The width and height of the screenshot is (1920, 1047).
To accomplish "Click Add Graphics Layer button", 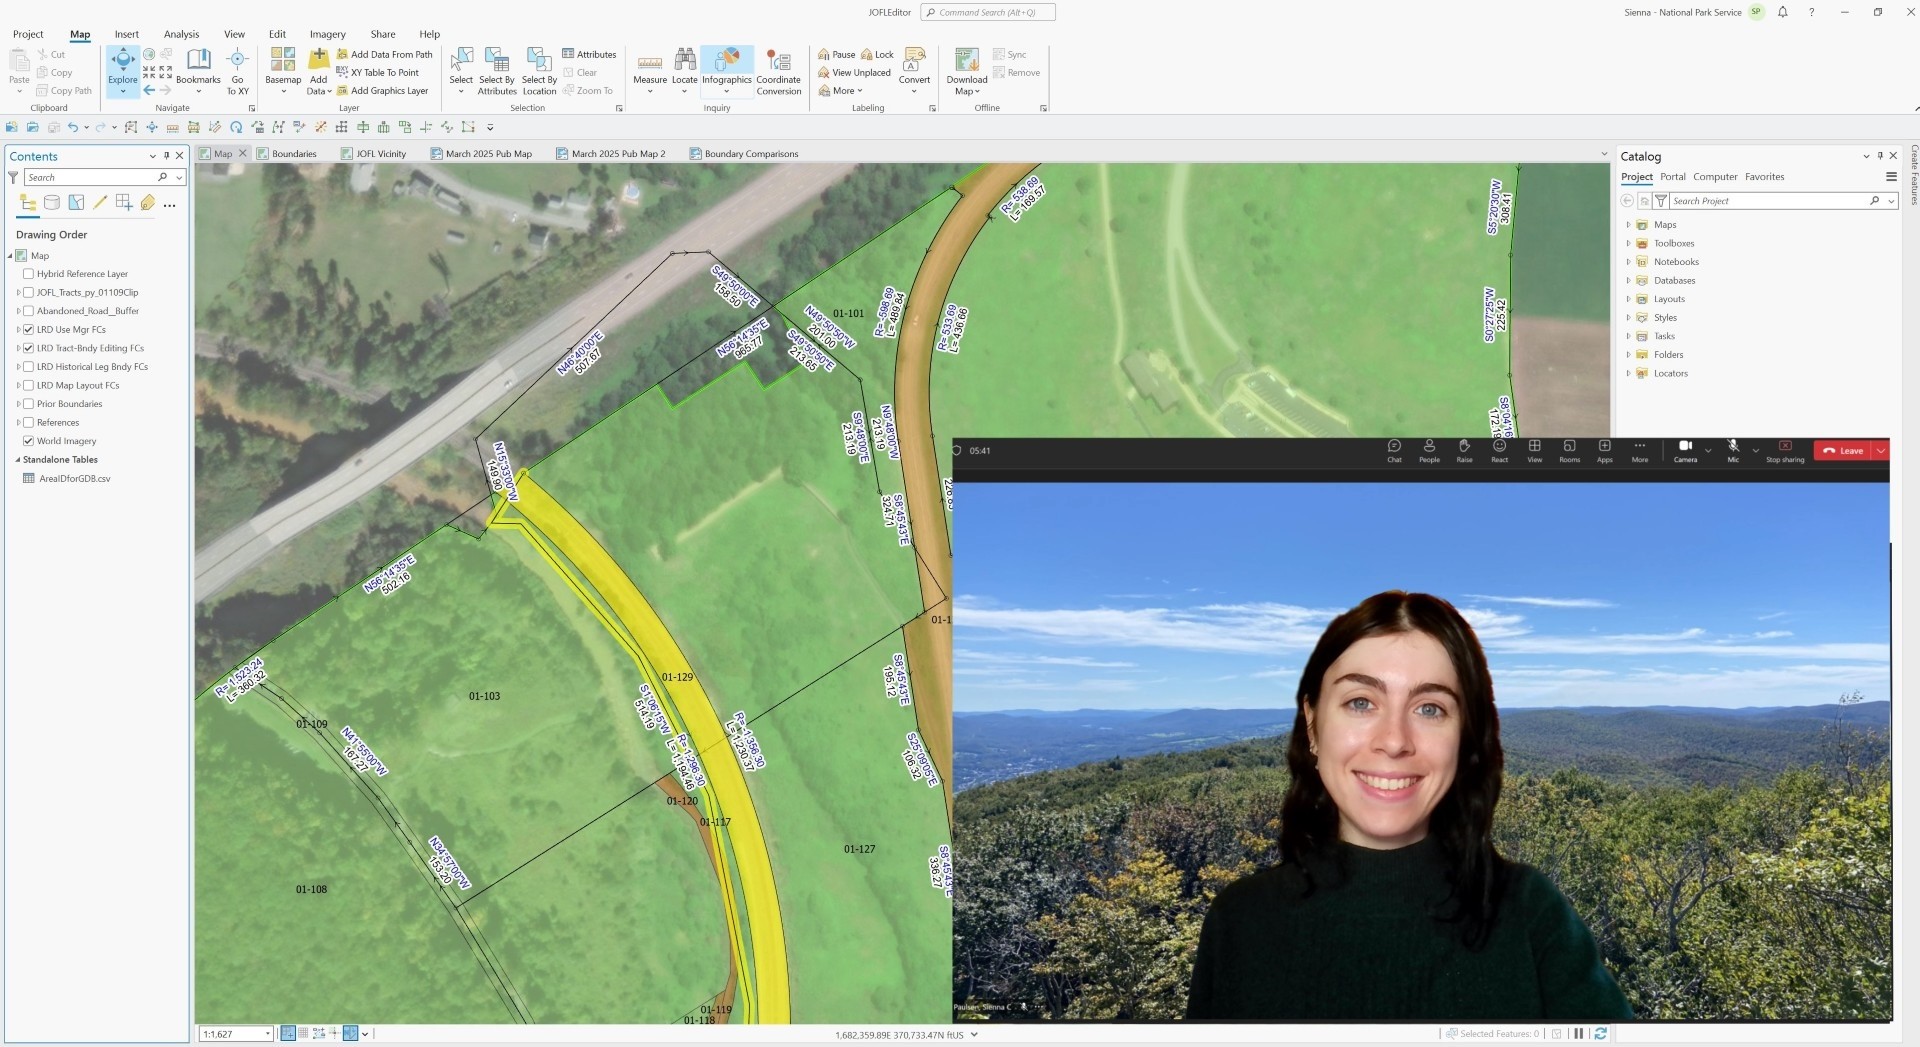I will pos(382,91).
